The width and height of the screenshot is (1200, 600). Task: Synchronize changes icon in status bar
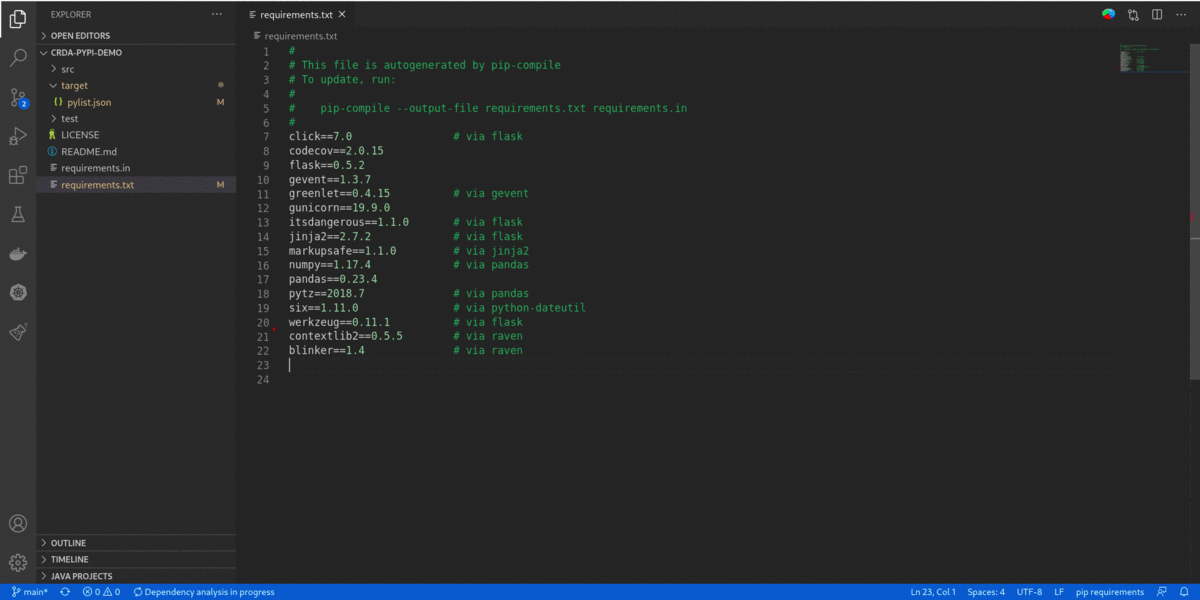[65, 592]
